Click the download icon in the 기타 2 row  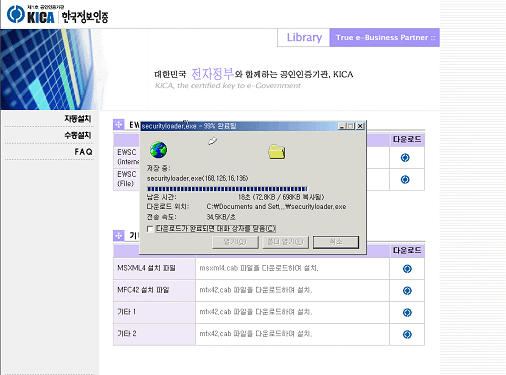[x=407, y=334]
